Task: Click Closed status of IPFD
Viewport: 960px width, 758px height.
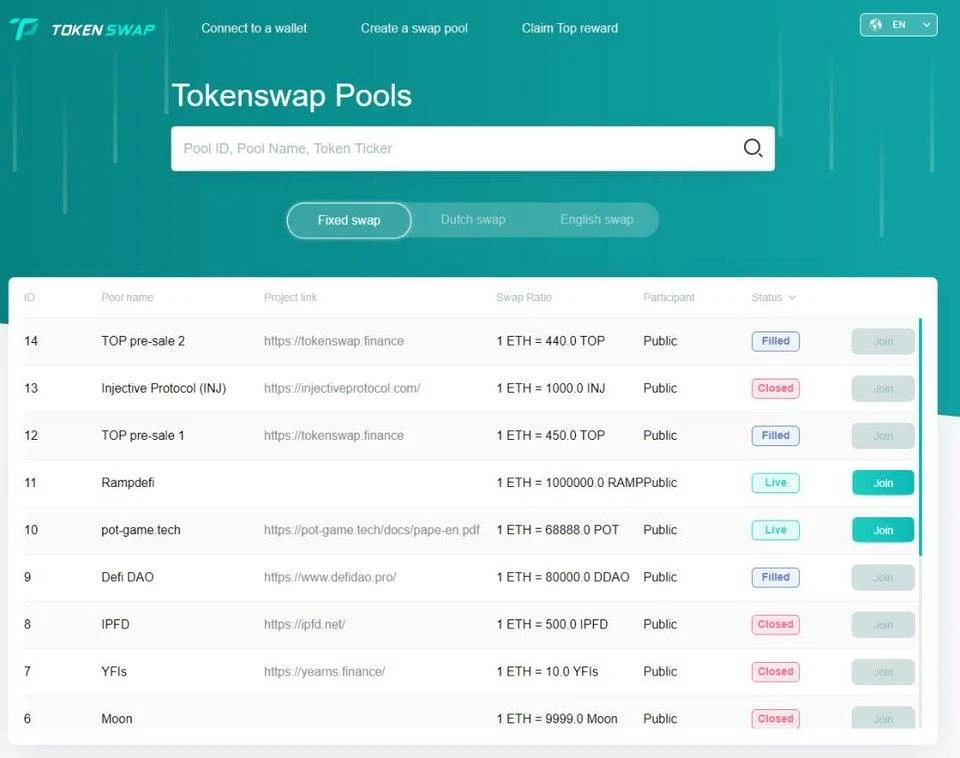Action: [x=775, y=624]
